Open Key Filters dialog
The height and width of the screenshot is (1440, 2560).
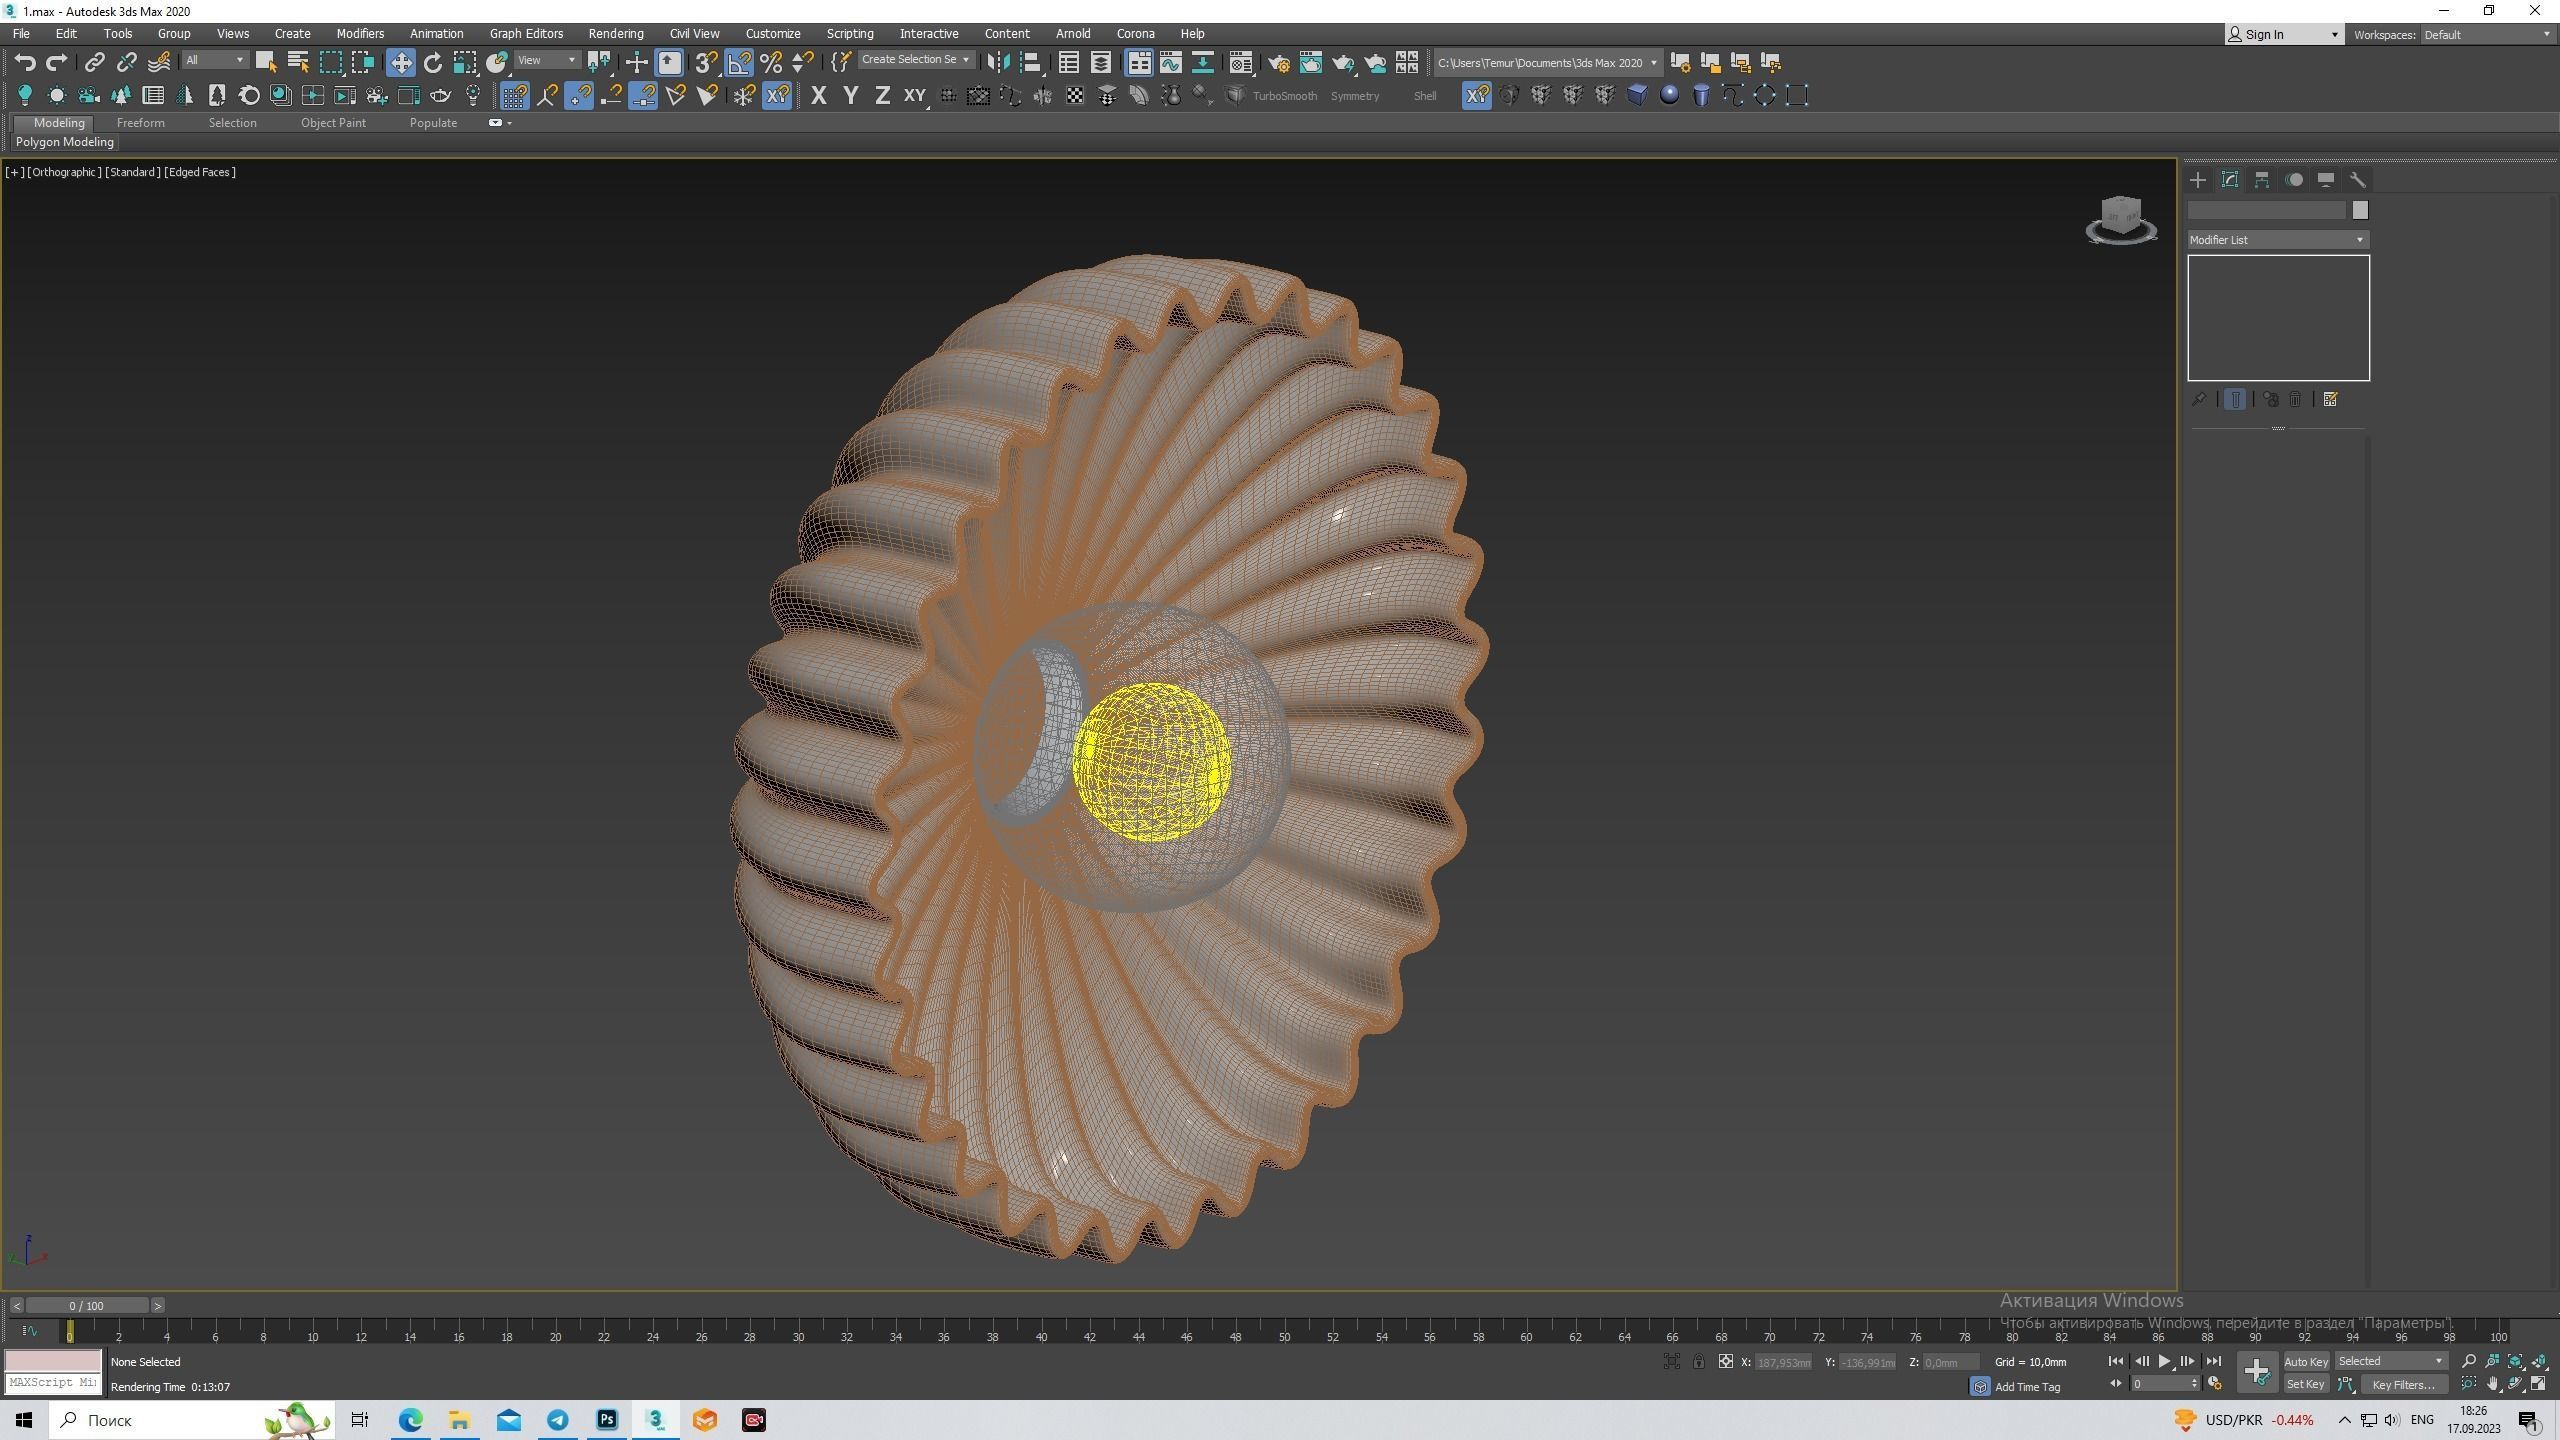point(2403,1384)
